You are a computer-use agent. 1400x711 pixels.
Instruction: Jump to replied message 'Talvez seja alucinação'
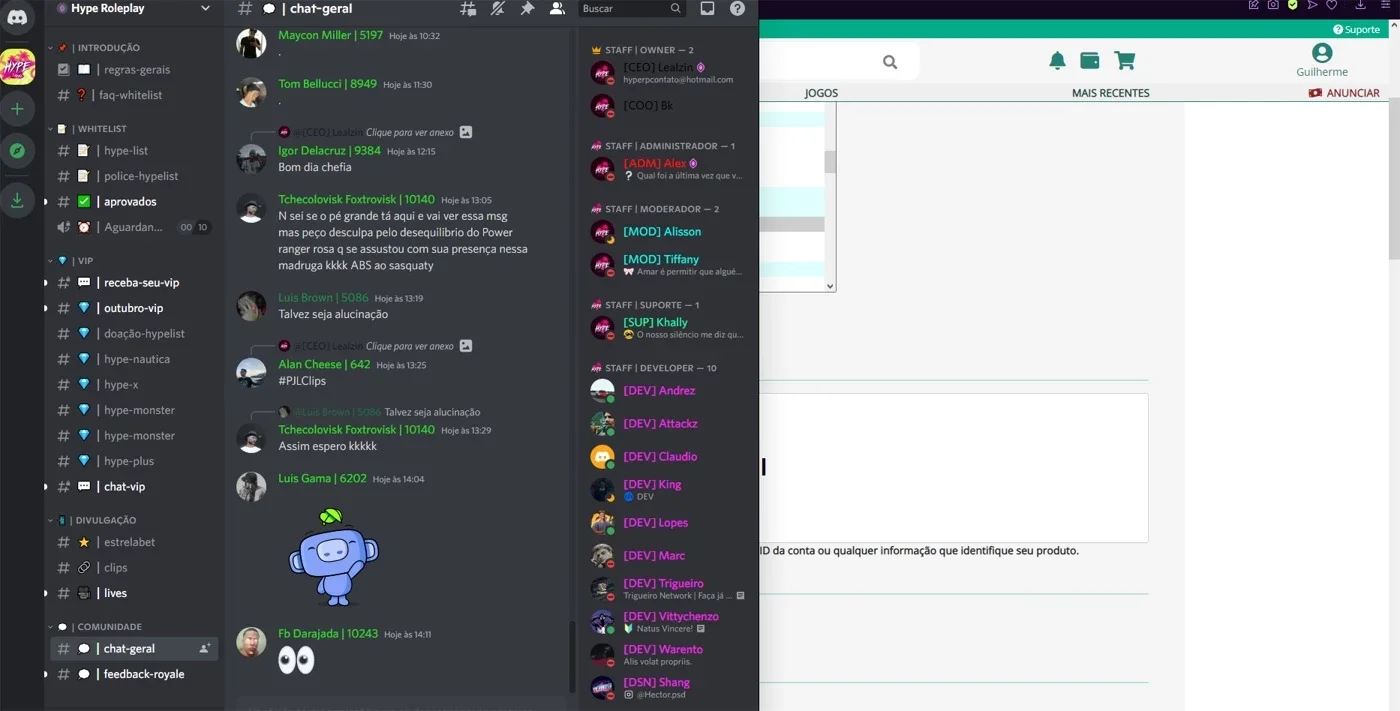point(432,412)
